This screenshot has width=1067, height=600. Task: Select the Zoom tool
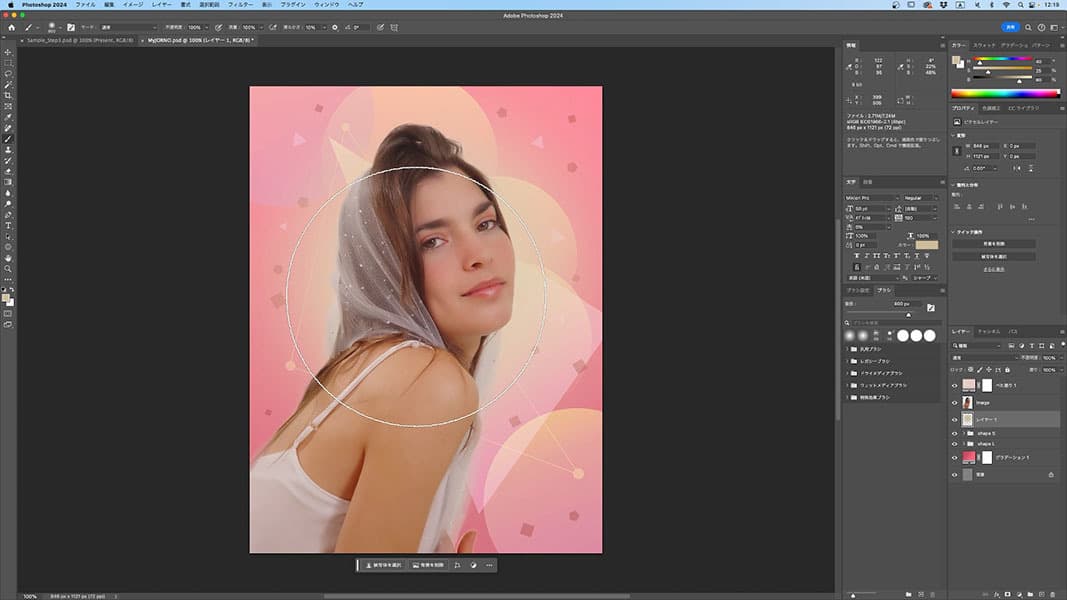point(8,269)
